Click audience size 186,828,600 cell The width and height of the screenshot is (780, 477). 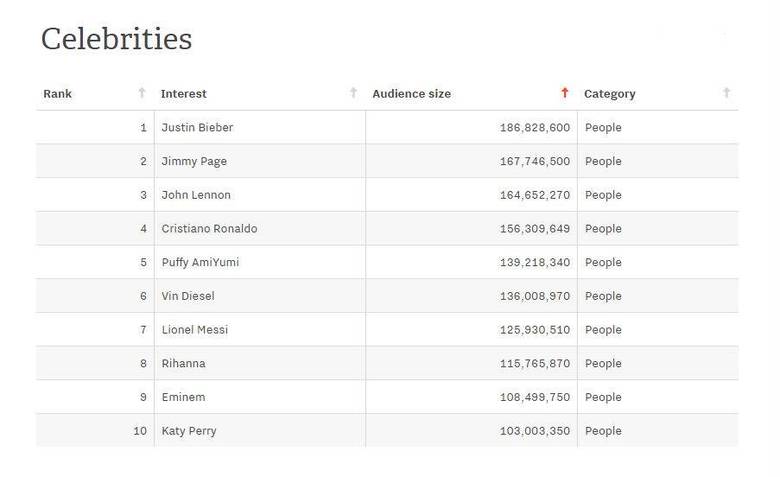535,128
